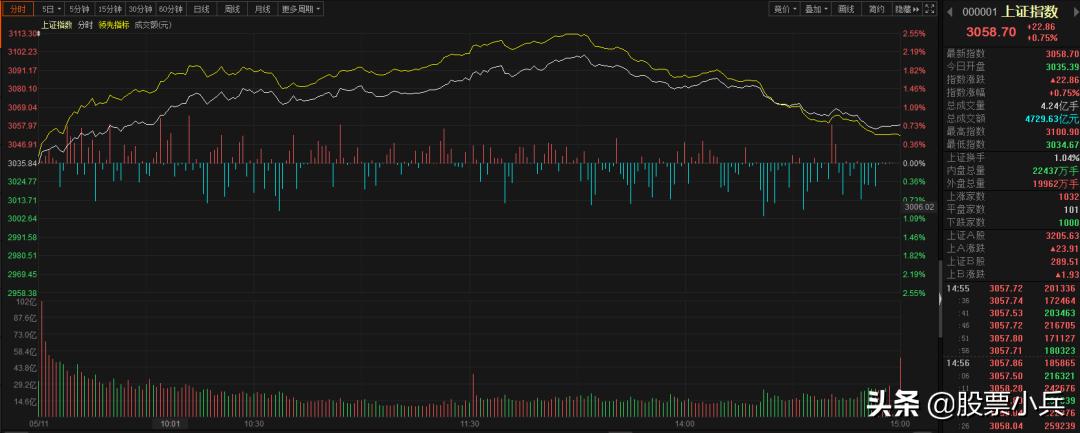
Task: Click the 15:00 closing time label
Action: coord(900,424)
